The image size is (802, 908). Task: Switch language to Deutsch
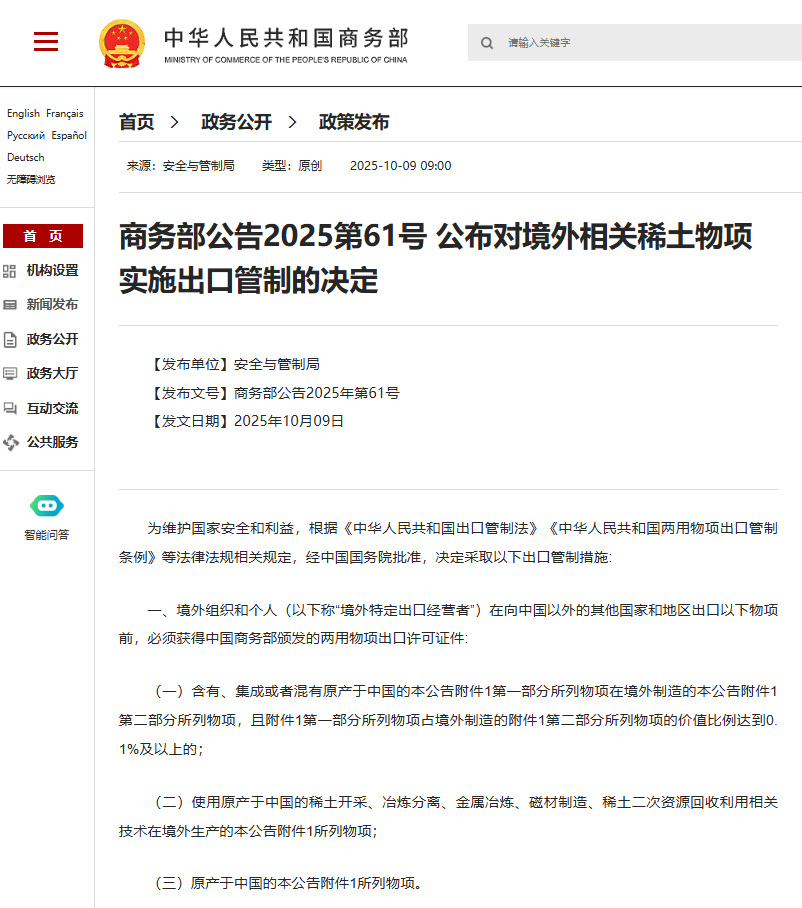tap(25, 158)
